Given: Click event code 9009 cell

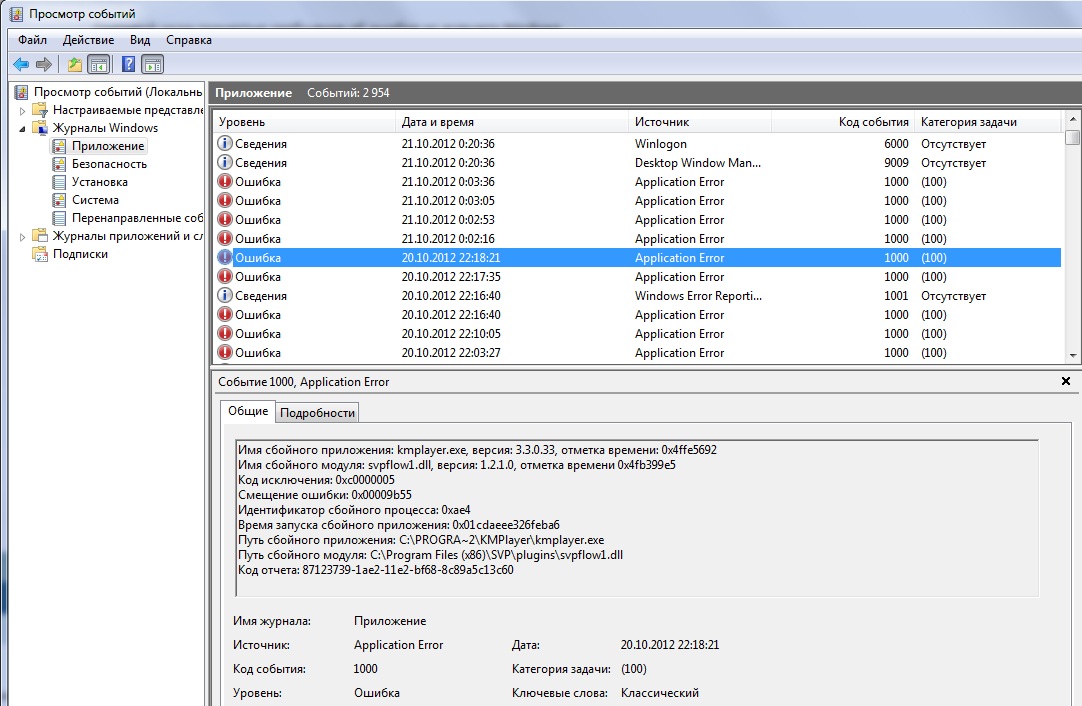Looking at the screenshot, I should point(896,163).
